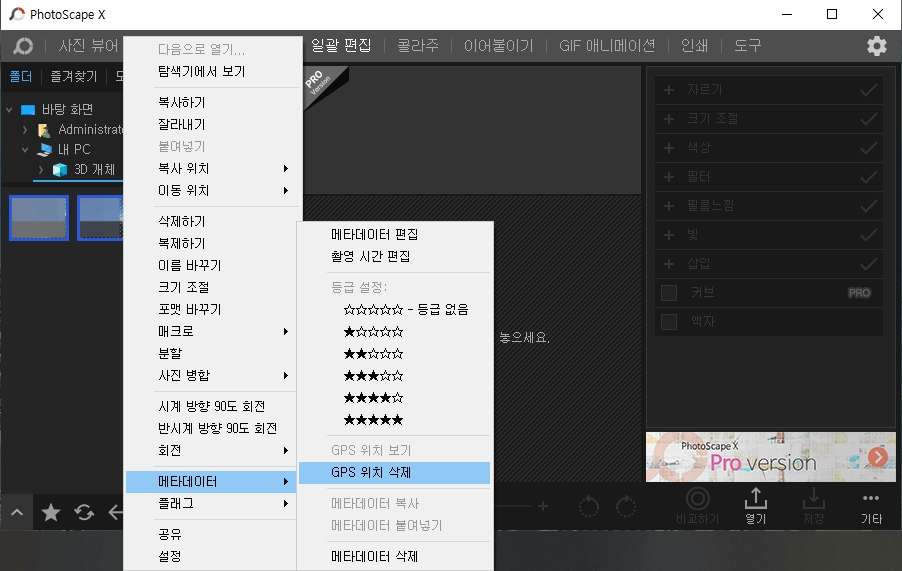The image size is (902, 571).
Task: Click the red arrow on Pro version banner
Action: point(878,457)
